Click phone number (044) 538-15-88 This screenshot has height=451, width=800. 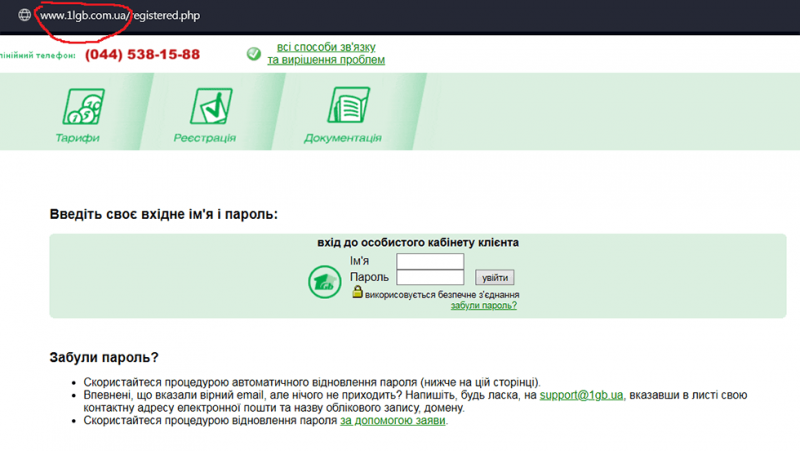[142, 55]
